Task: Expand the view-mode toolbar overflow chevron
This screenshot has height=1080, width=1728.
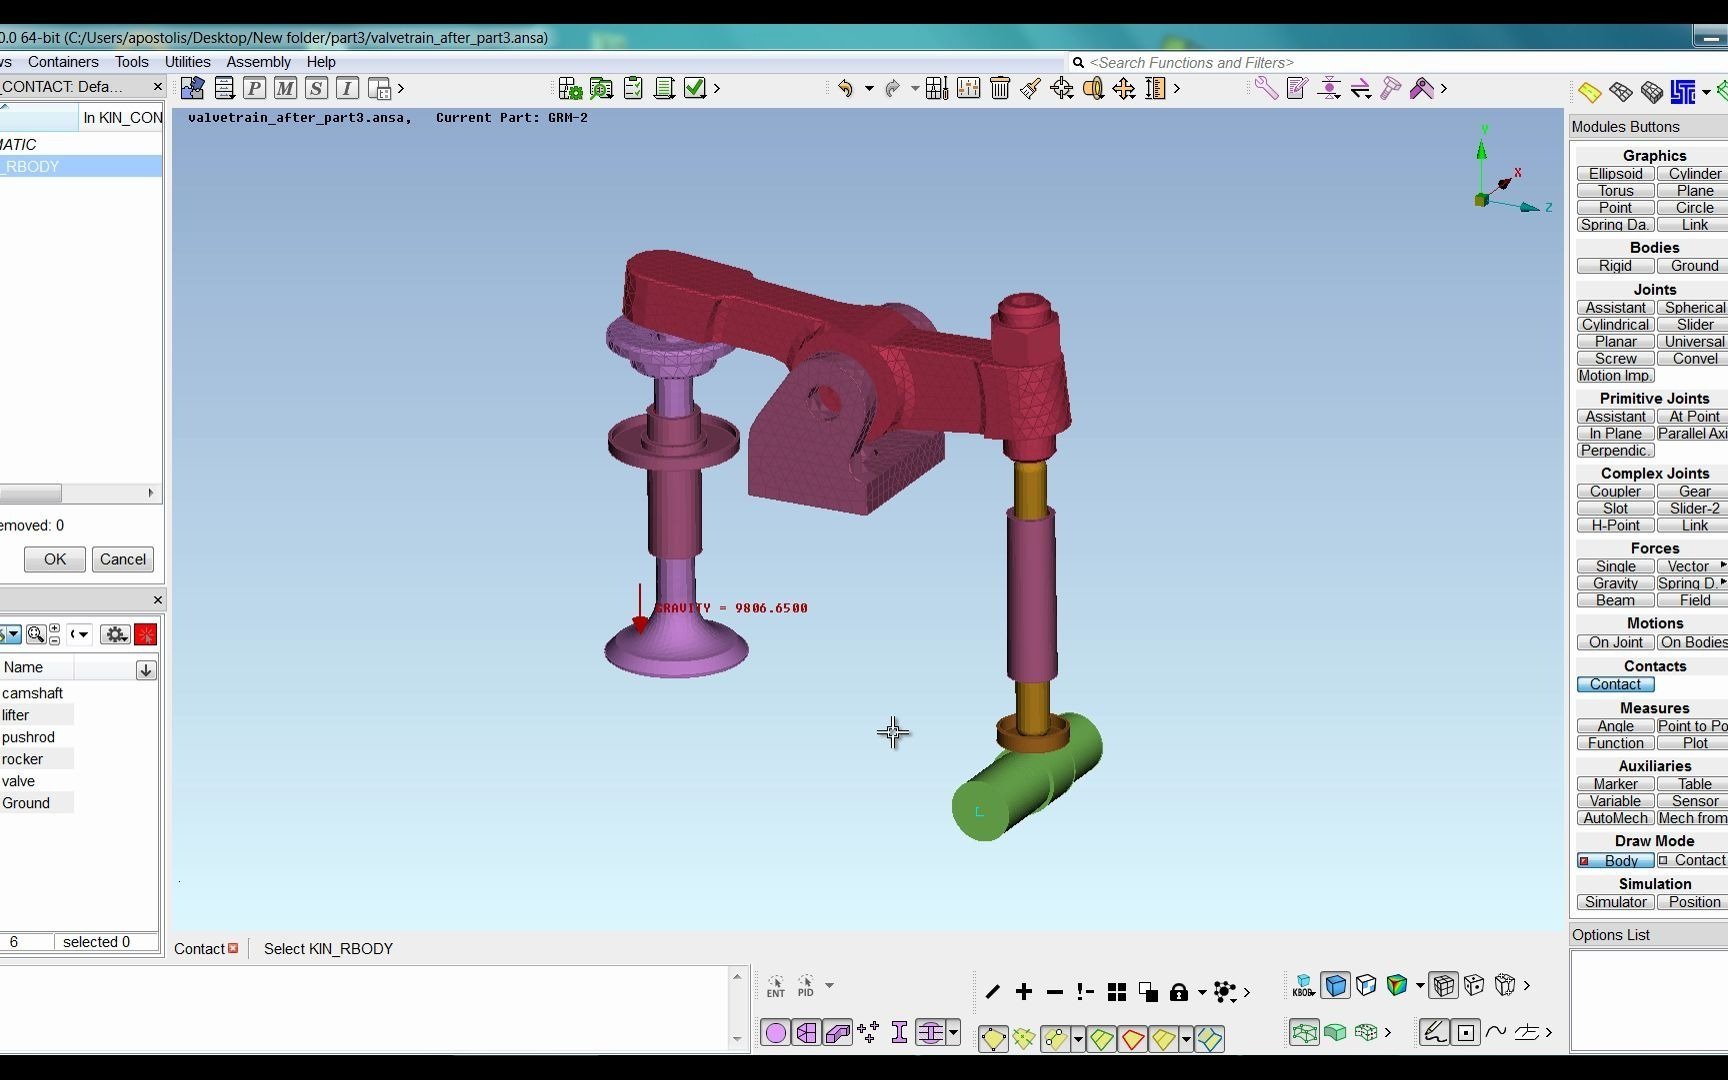Action: 1527,985
